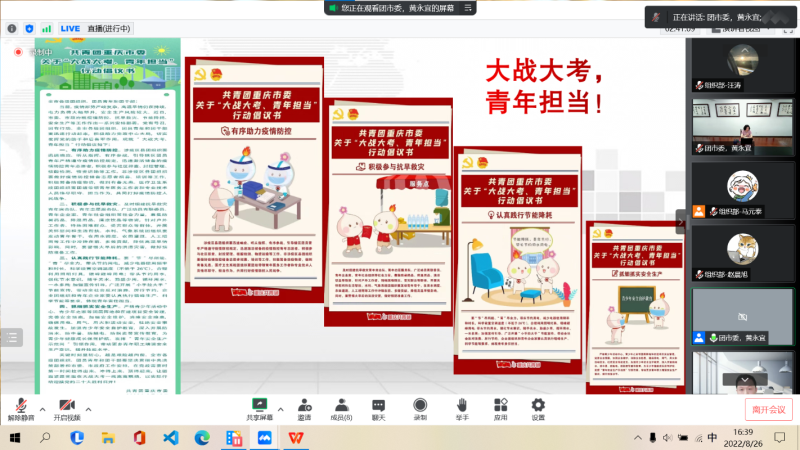Open screen recorder app on taskbar
Screen dimensions: 800x450
234,438
